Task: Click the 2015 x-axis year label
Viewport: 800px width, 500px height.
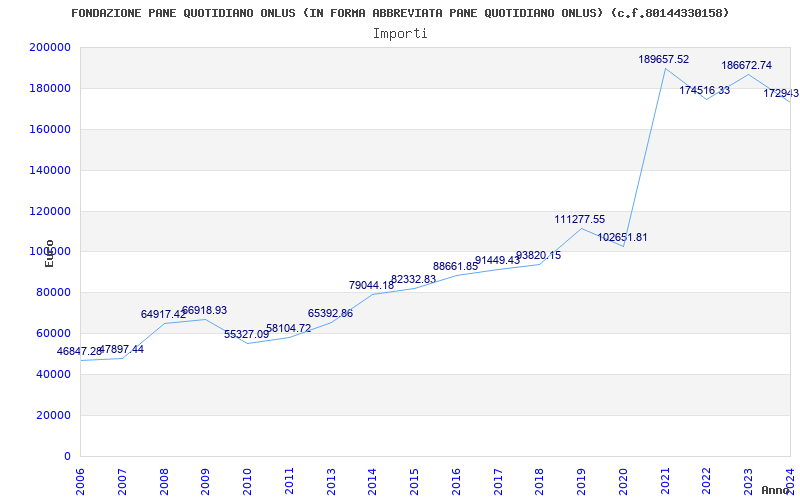Action: point(414,482)
